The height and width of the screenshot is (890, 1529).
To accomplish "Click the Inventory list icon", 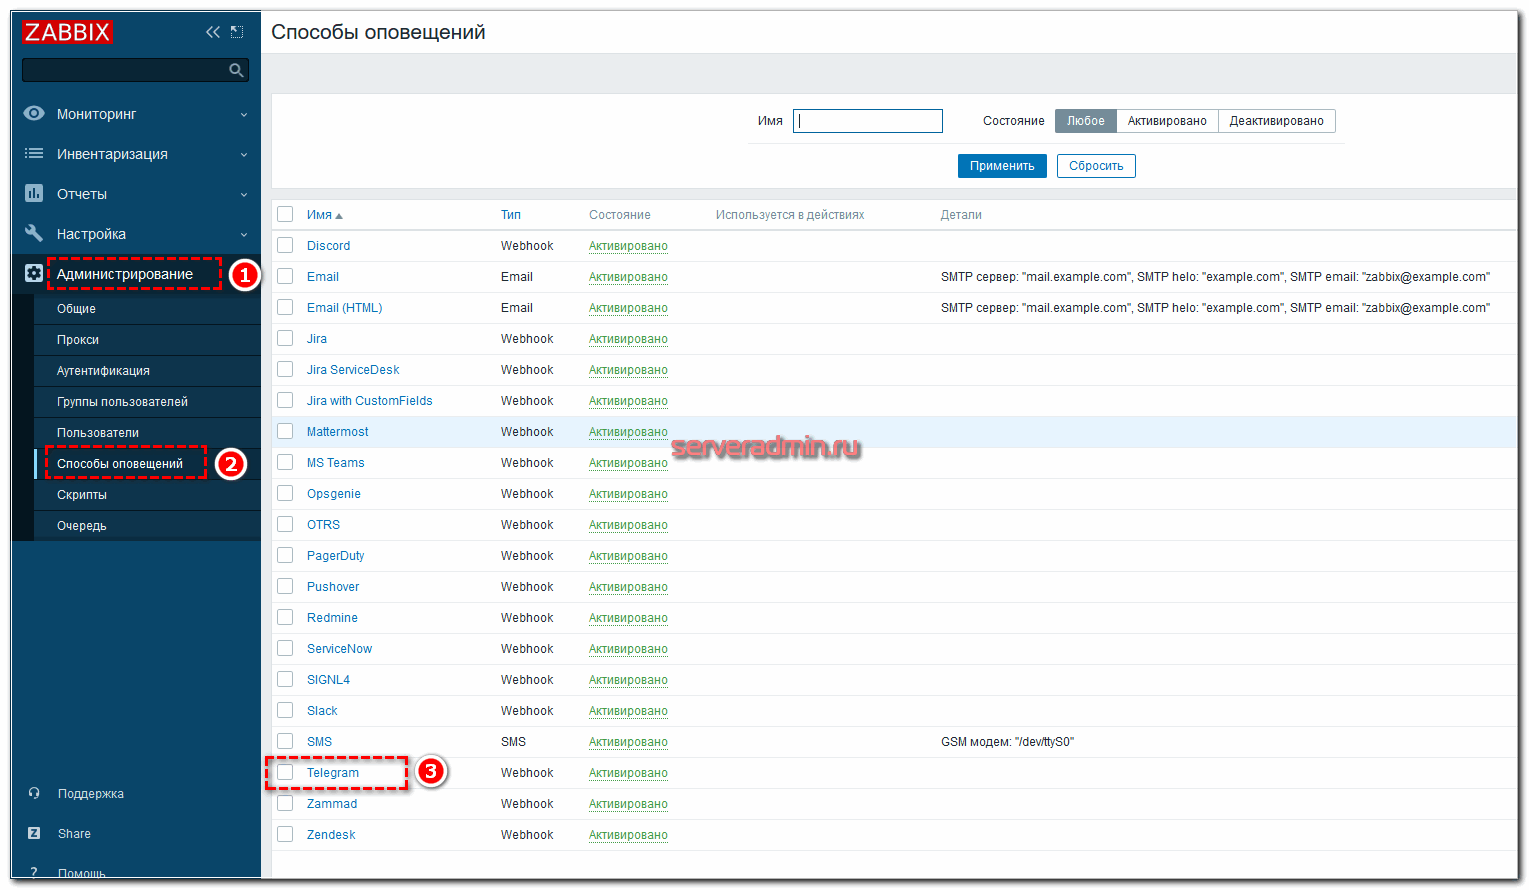I will (x=34, y=154).
